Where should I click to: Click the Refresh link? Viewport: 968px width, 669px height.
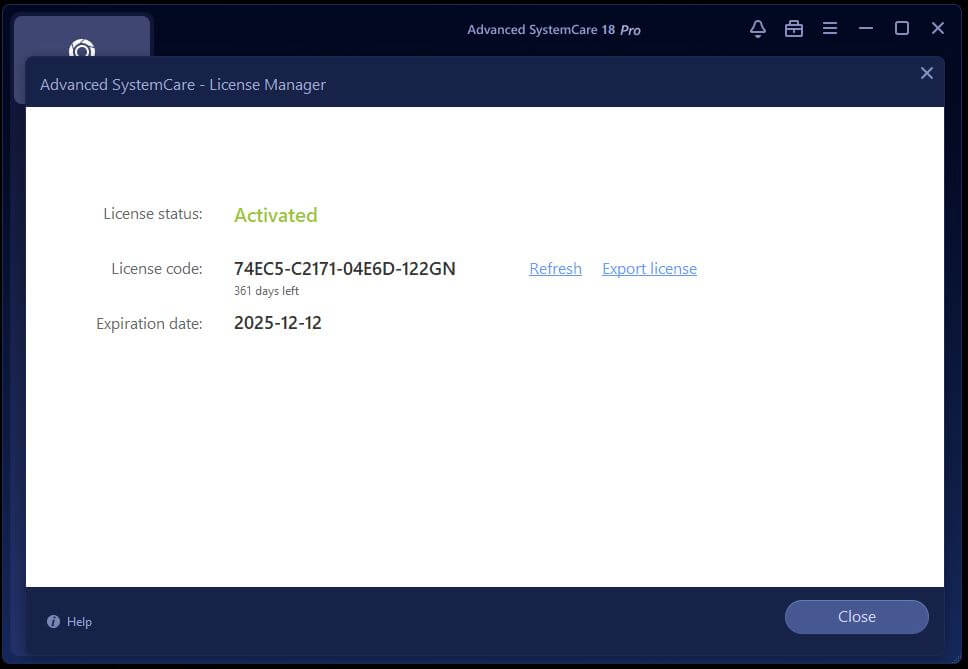(555, 269)
